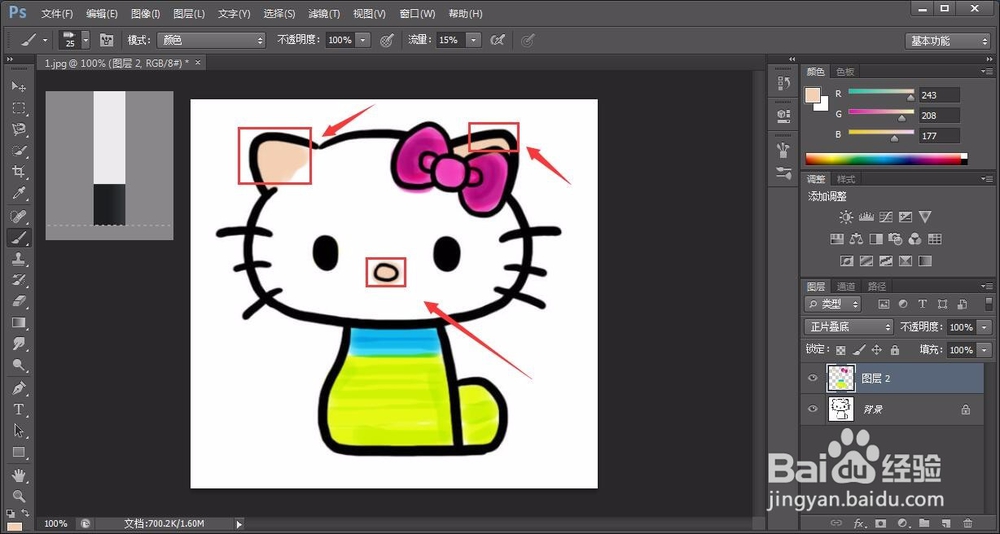1000x534 pixels.
Task: Select the Smudge tool
Action: (18, 344)
